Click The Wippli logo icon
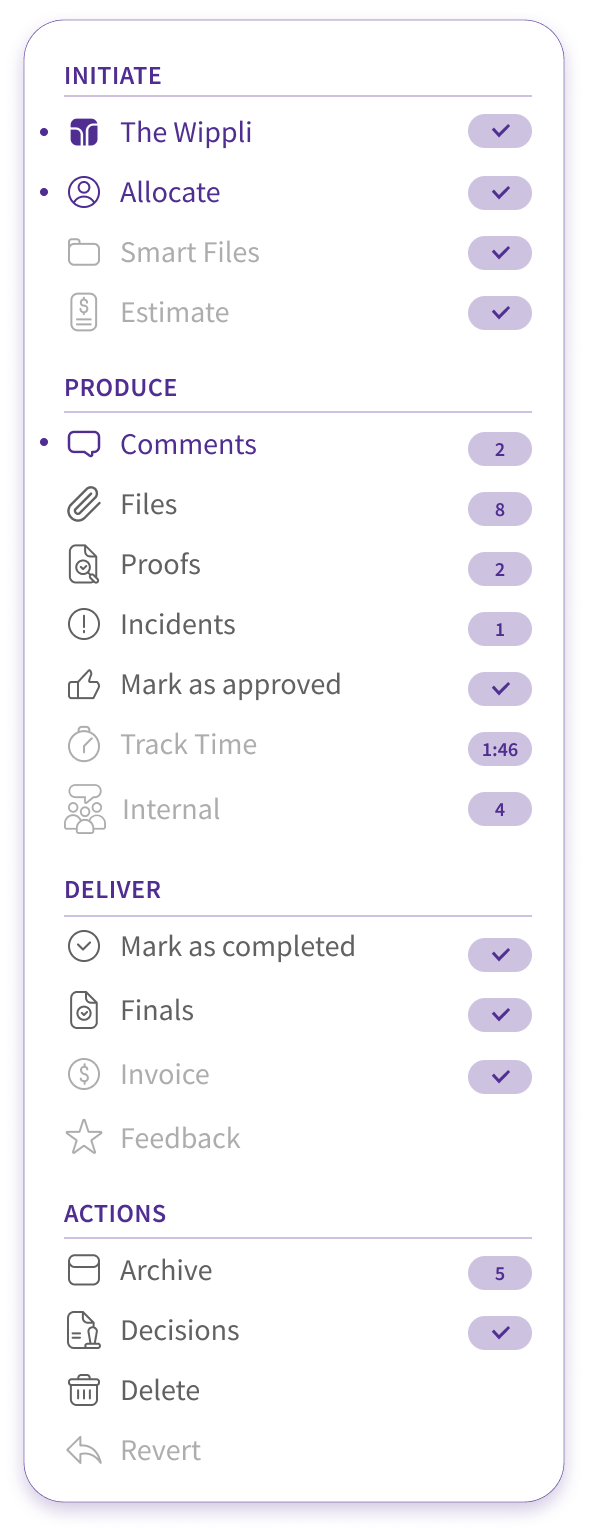Image resolution: width=596 pixels, height=1536 pixels. coord(84,132)
